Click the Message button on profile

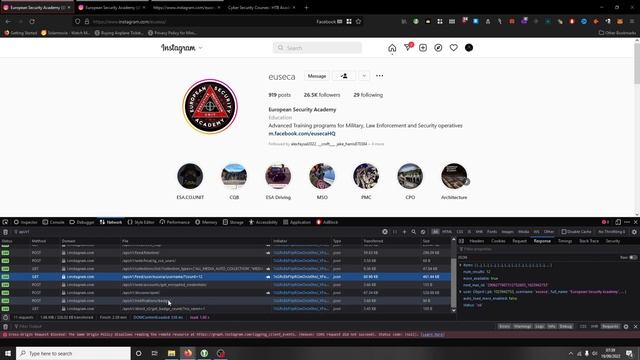317,76
